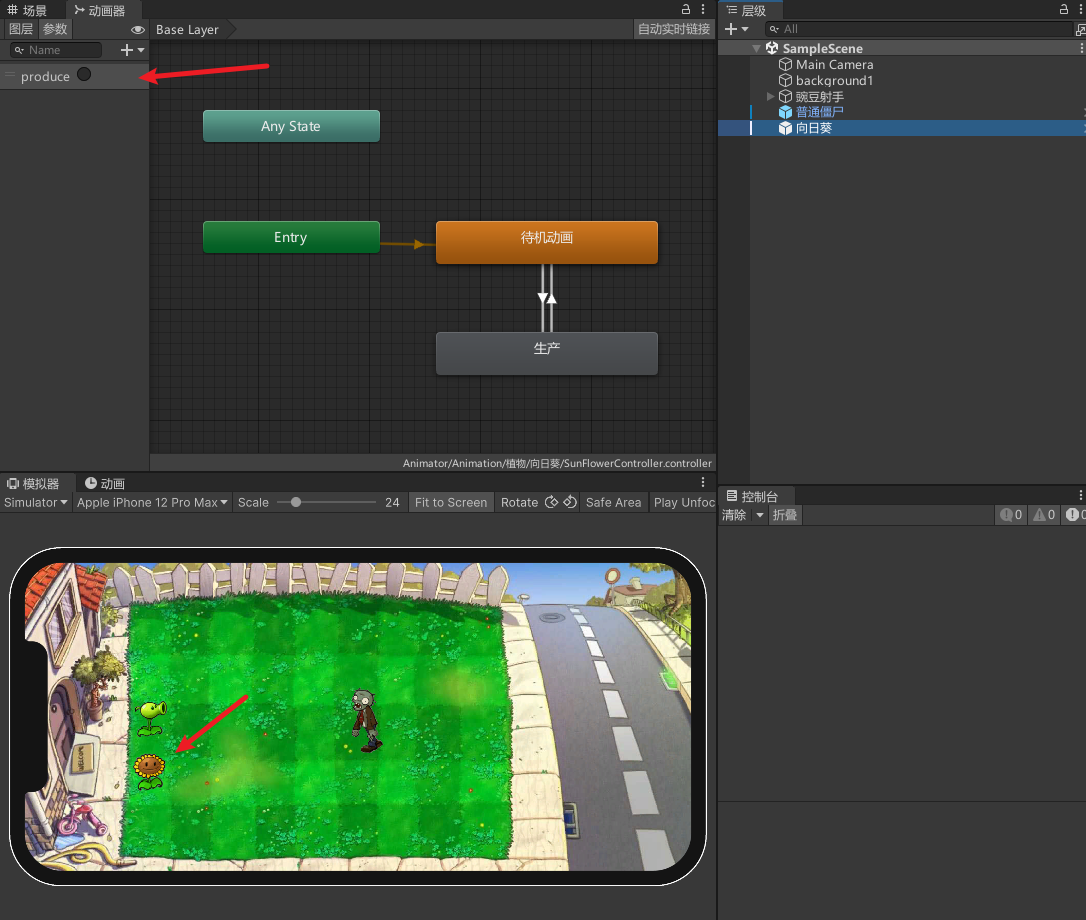Open the Animator panel three-dot menu

[x=704, y=9]
